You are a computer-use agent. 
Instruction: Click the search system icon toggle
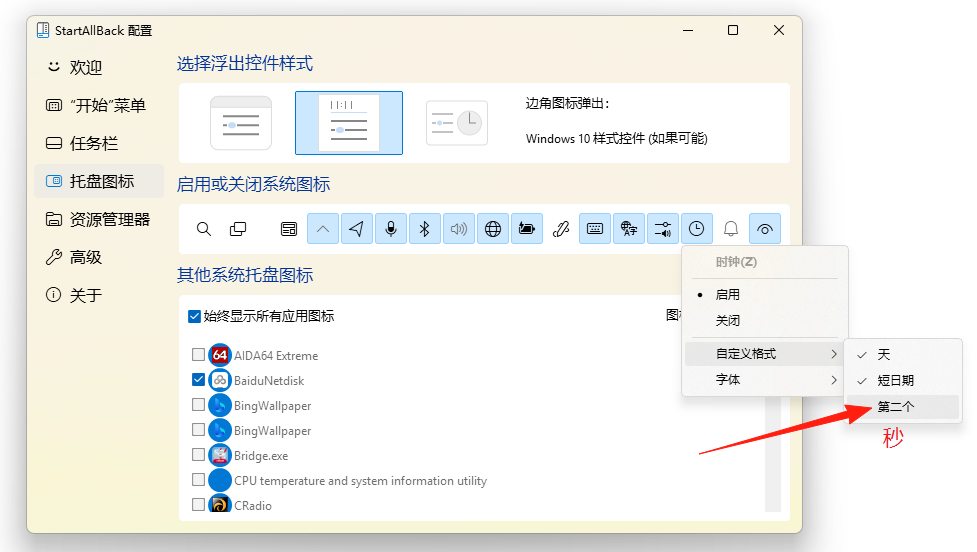[x=204, y=229]
